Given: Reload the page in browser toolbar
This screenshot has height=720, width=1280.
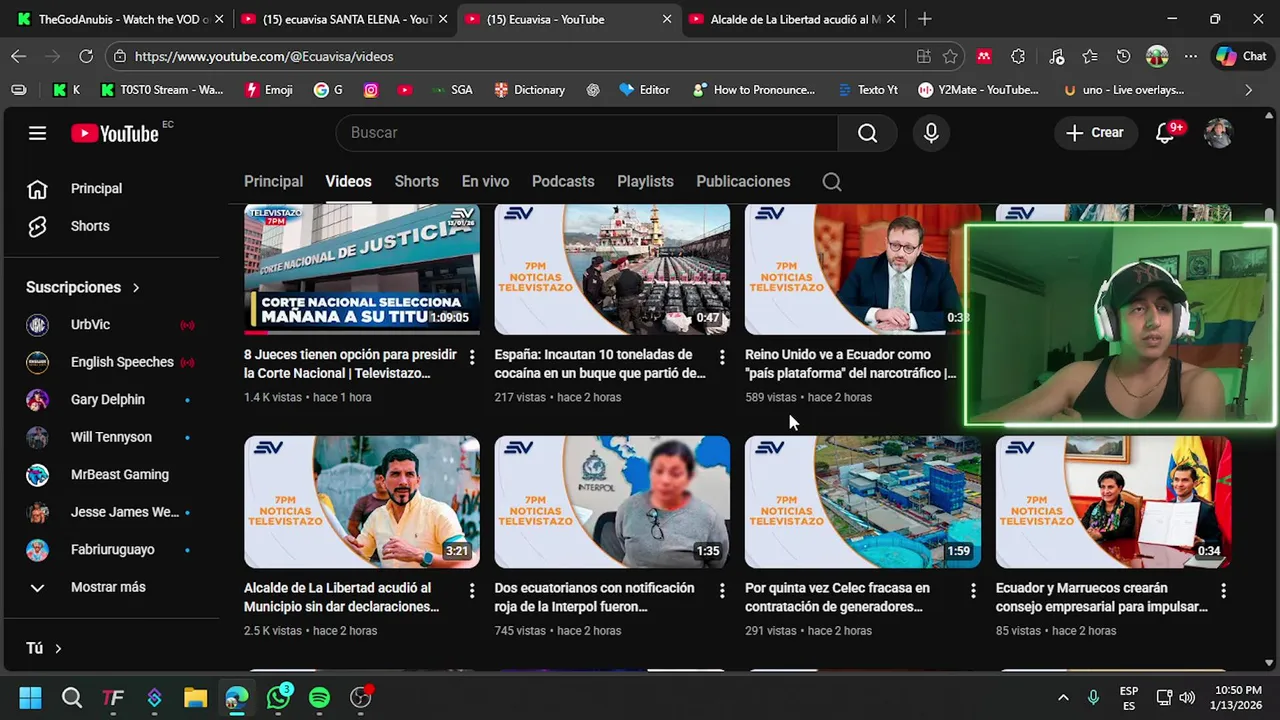Looking at the screenshot, I should click(86, 57).
